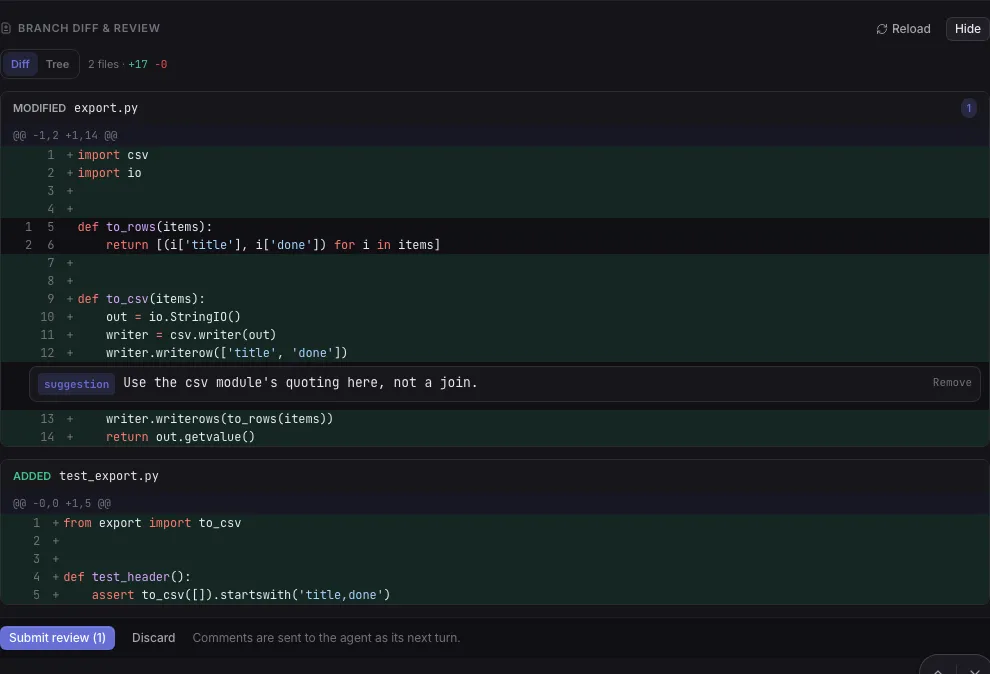
Task: Submit the review with one comment
Action: coord(57,638)
